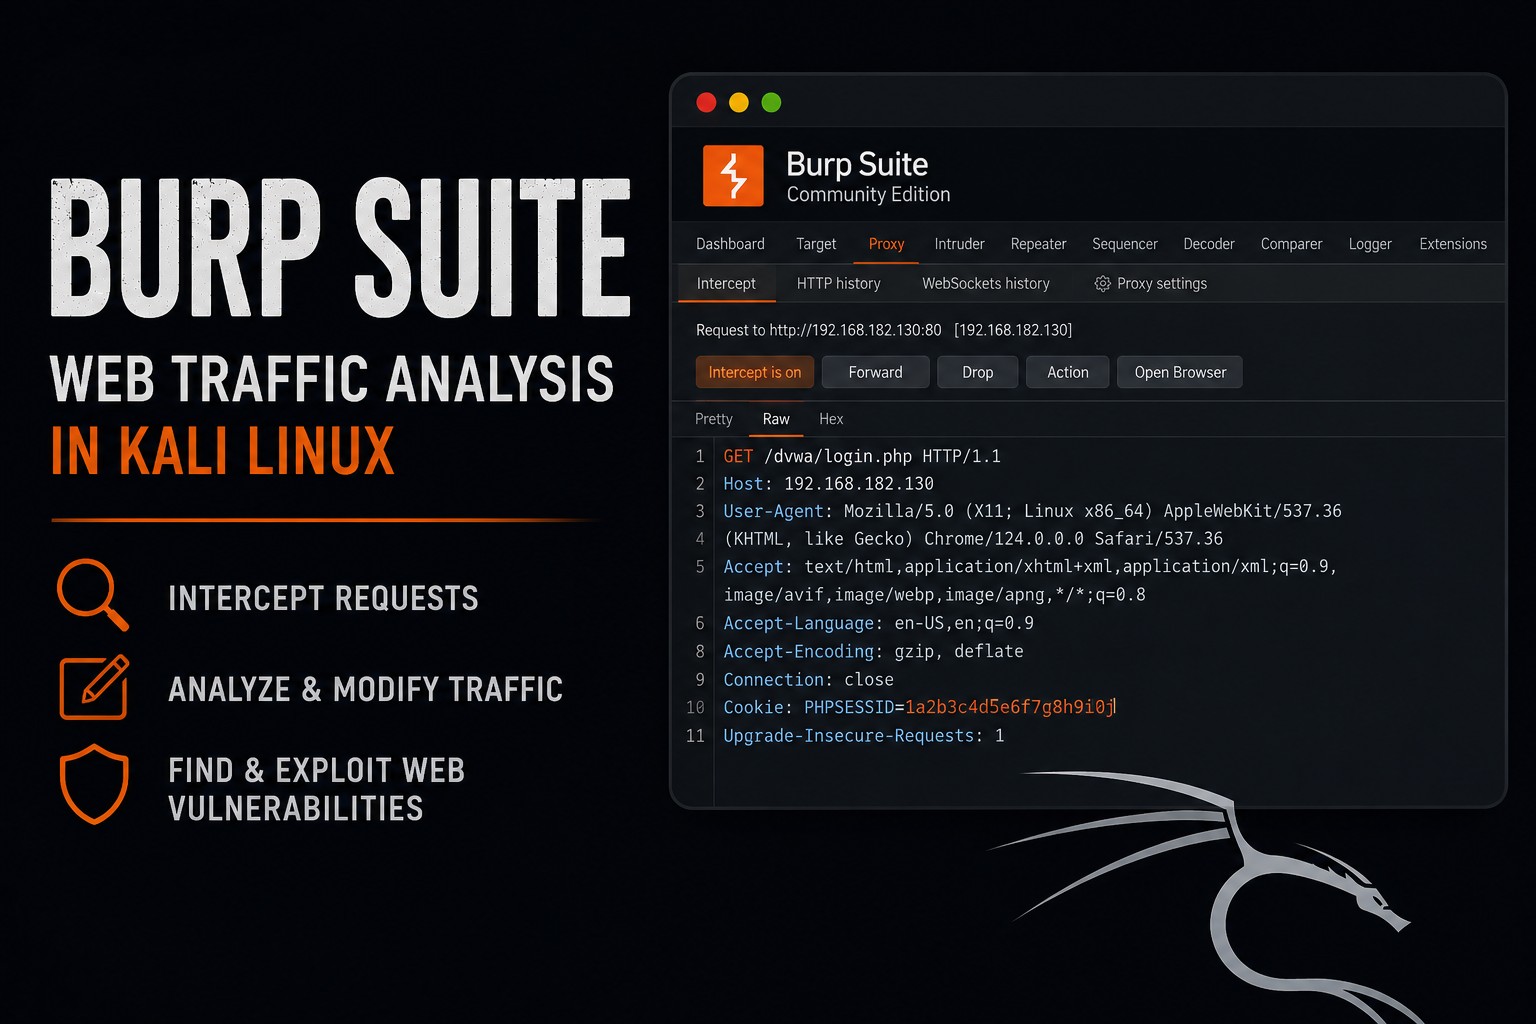Forward the intercepted request
This screenshot has width=1536, height=1024.
click(x=876, y=372)
